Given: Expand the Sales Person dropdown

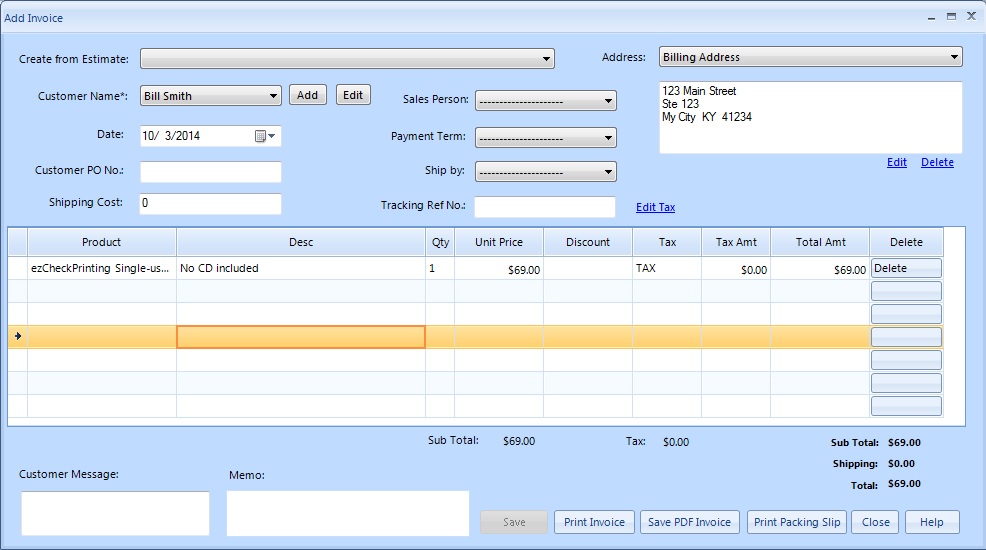Looking at the screenshot, I should click(x=609, y=101).
